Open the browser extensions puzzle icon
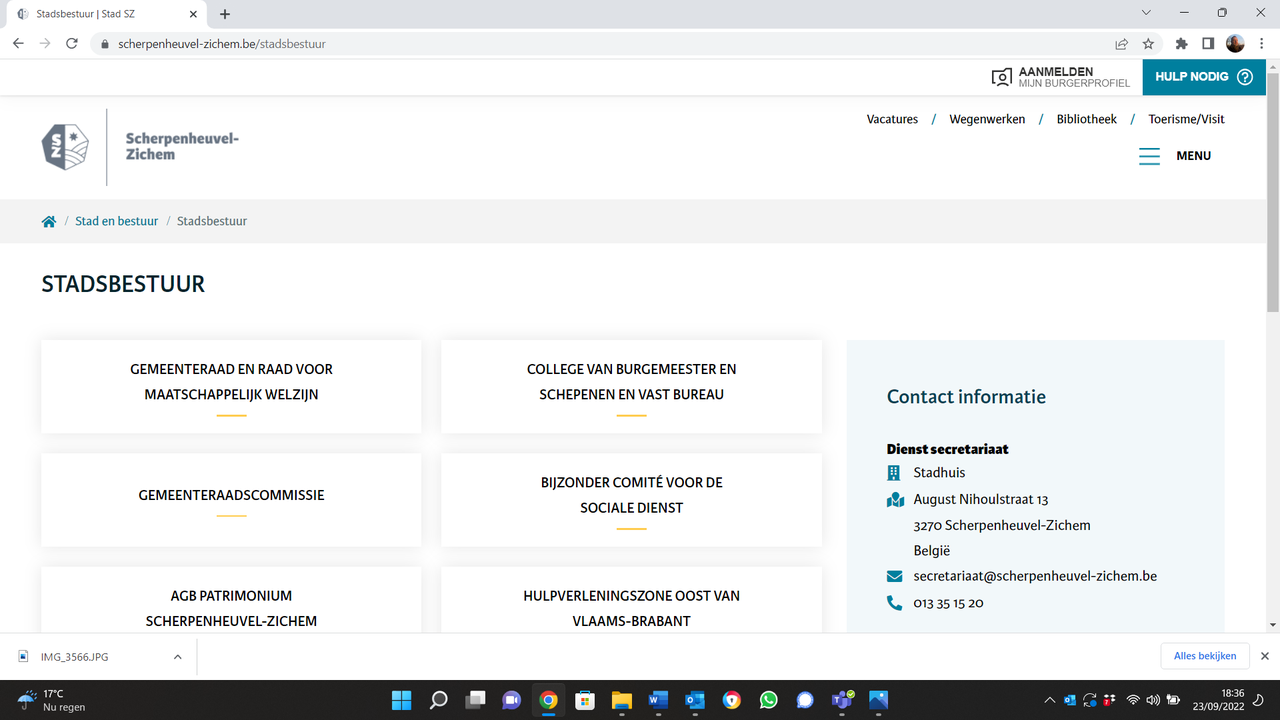 point(1181,44)
